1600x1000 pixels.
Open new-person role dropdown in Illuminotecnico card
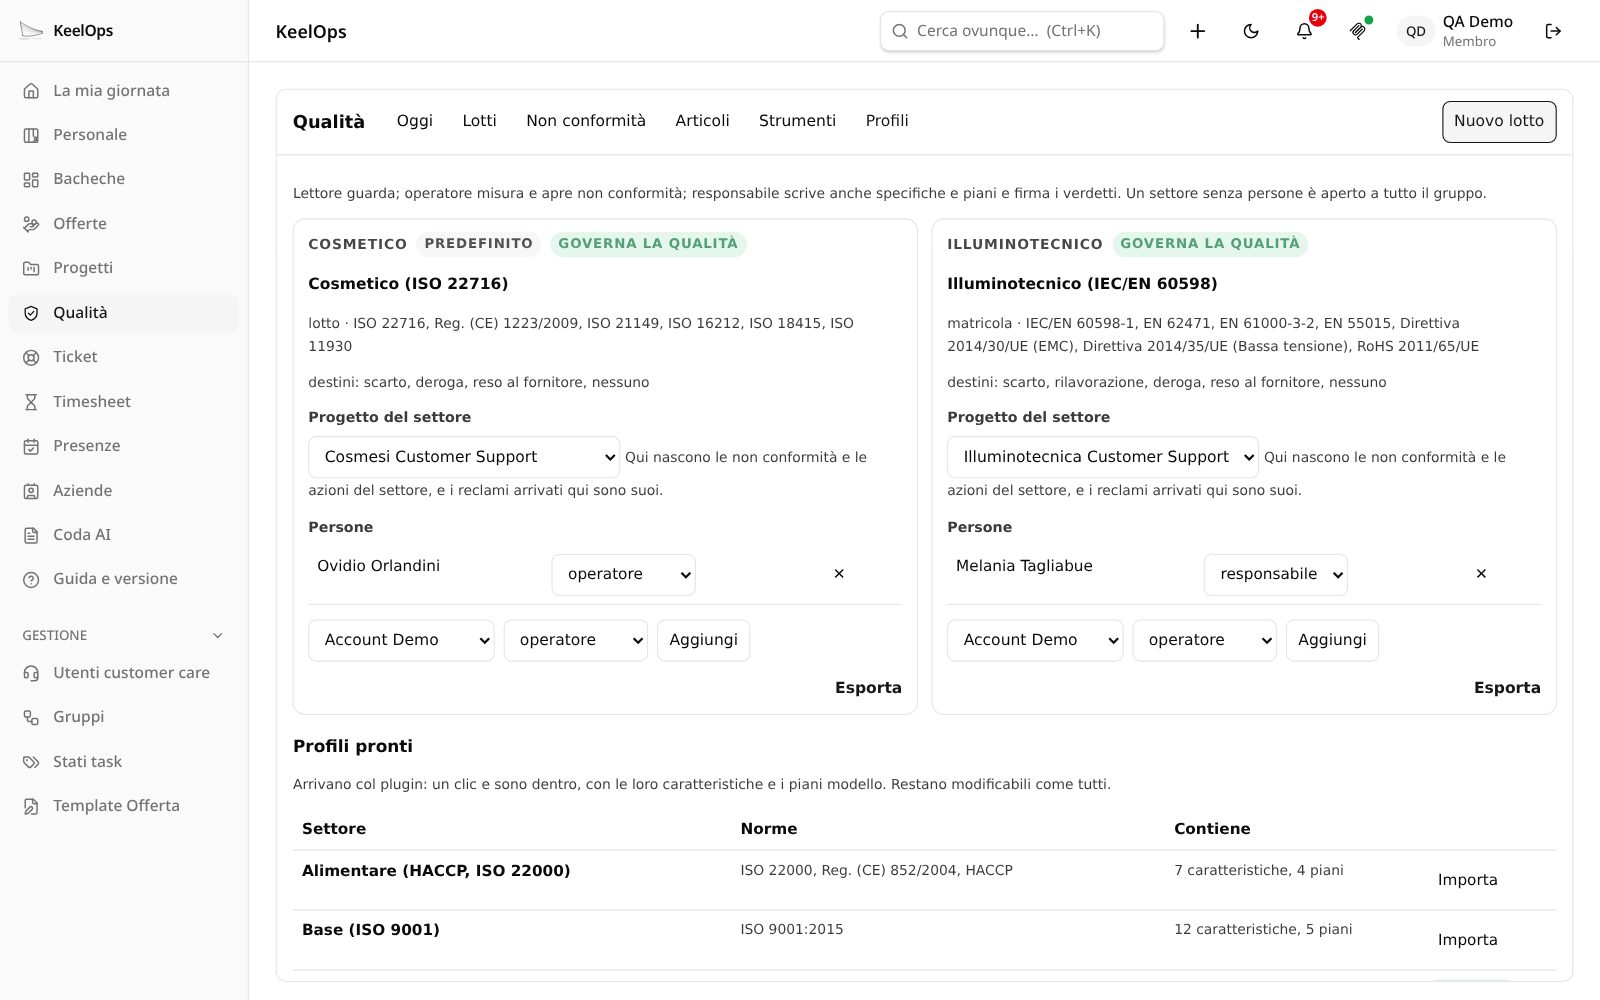point(1204,640)
